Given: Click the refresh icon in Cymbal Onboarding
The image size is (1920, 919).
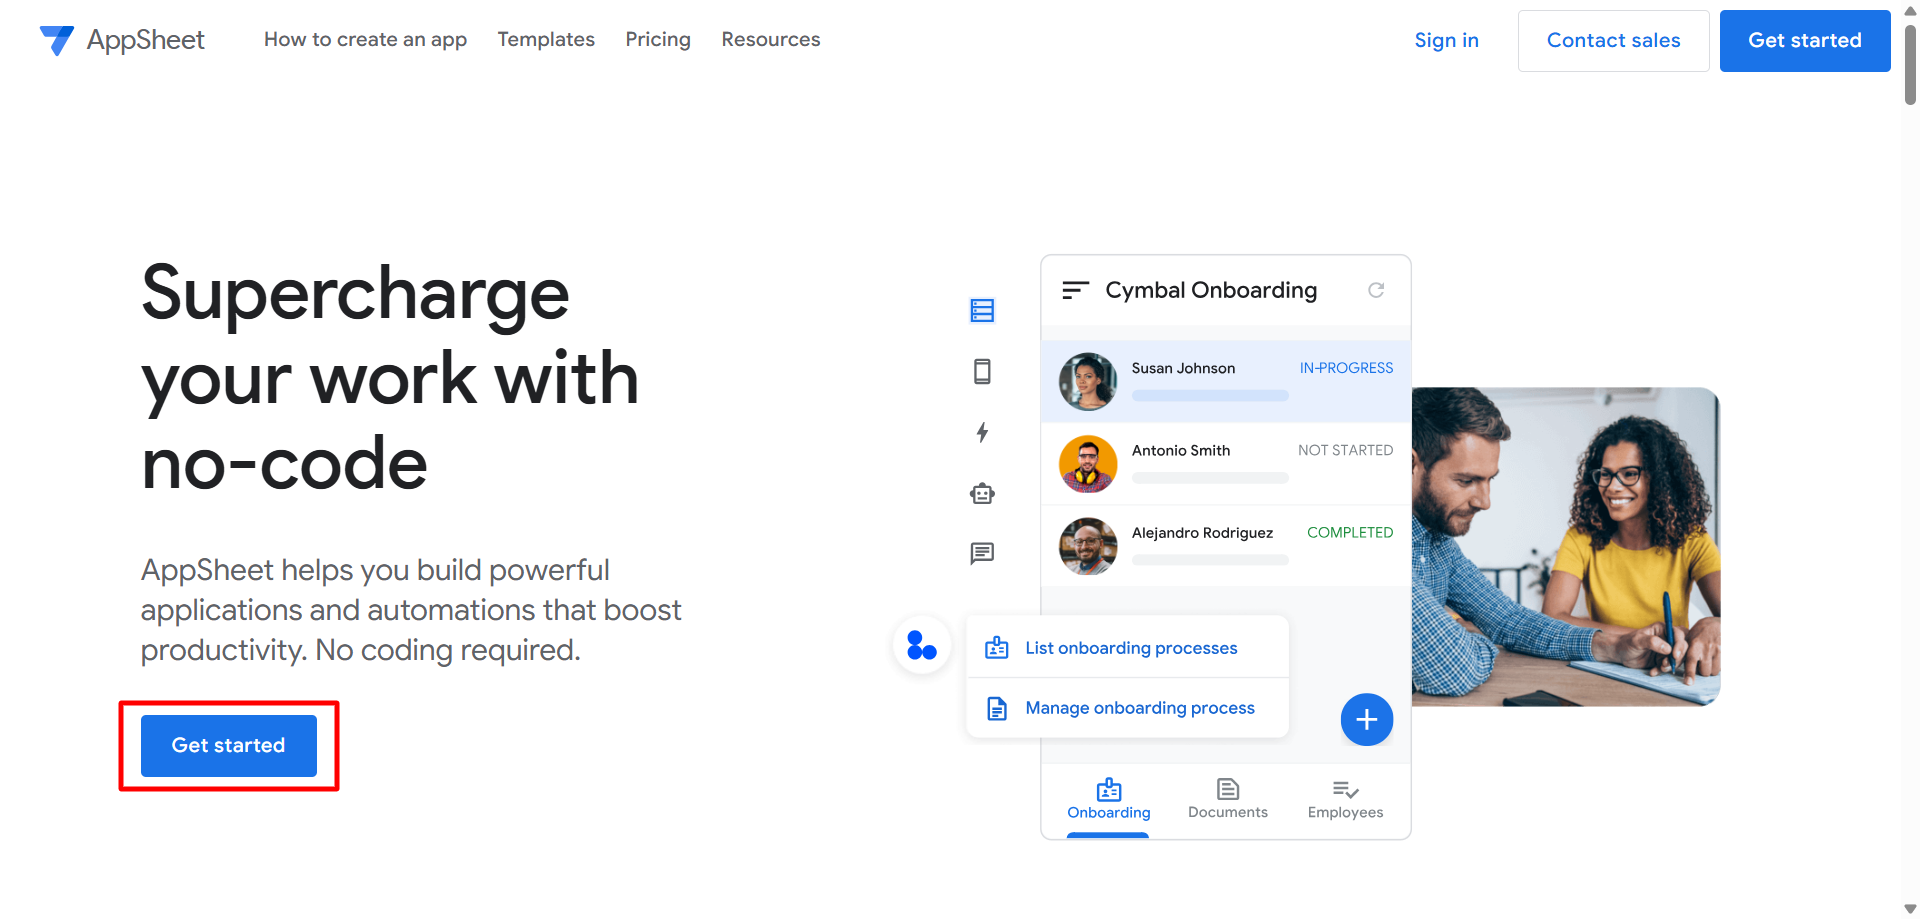Looking at the screenshot, I should pos(1376,290).
